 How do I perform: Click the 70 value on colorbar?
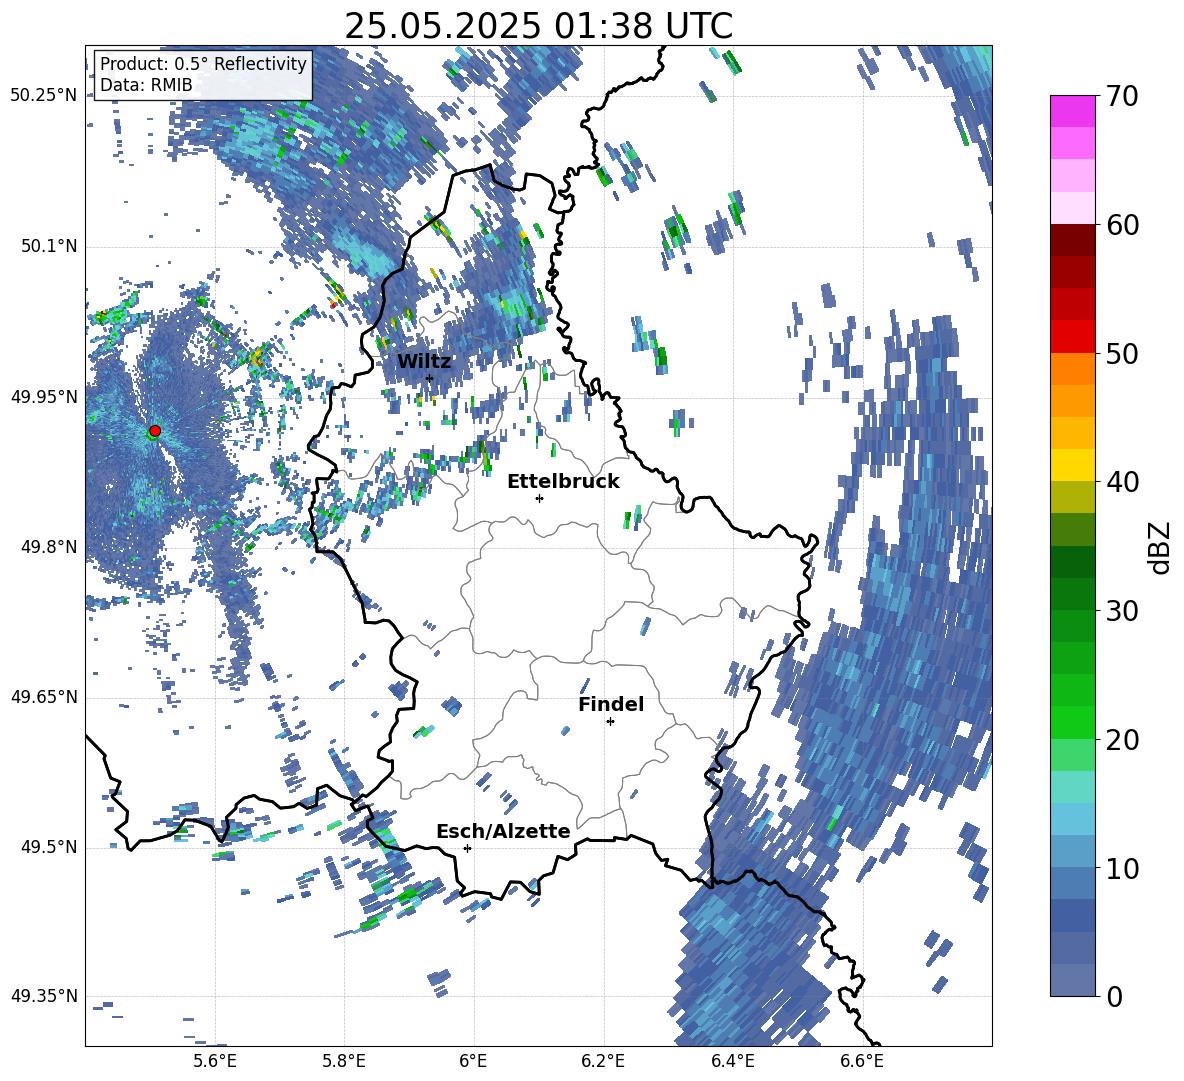1122,96
